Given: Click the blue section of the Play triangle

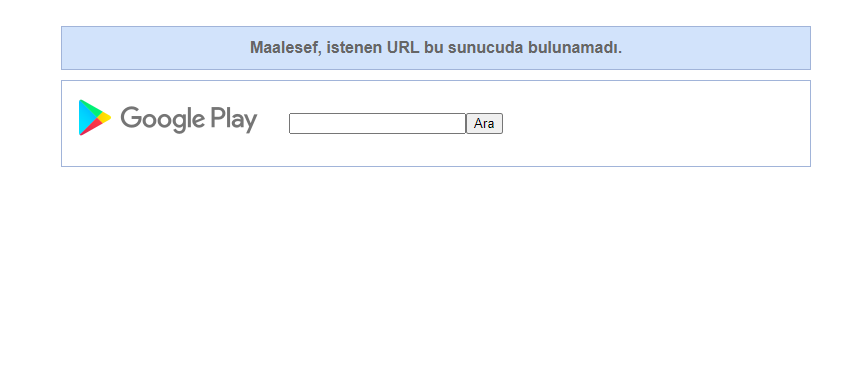Looking at the screenshot, I should click(x=84, y=117).
